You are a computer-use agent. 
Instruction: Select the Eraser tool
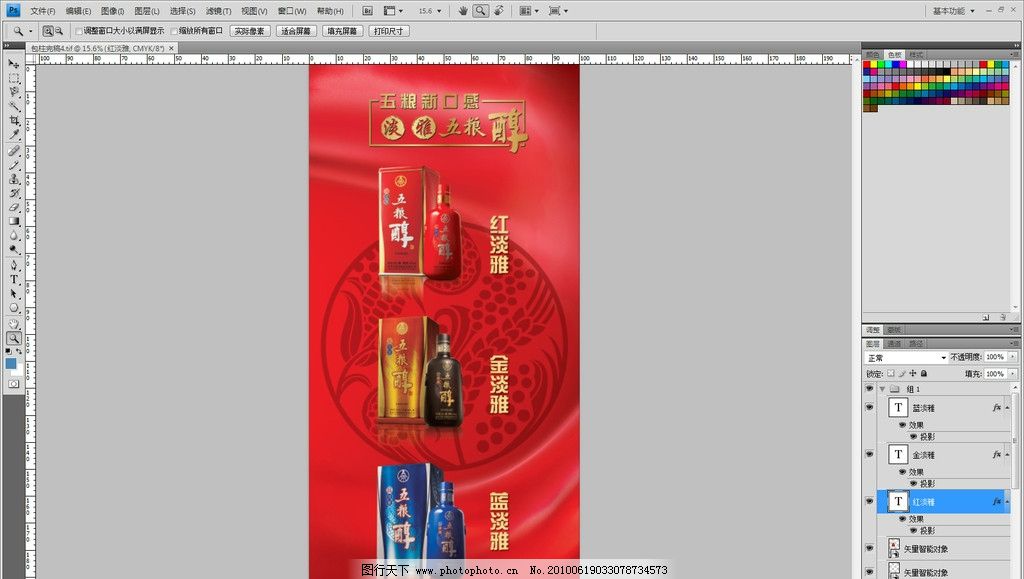pos(14,208)
